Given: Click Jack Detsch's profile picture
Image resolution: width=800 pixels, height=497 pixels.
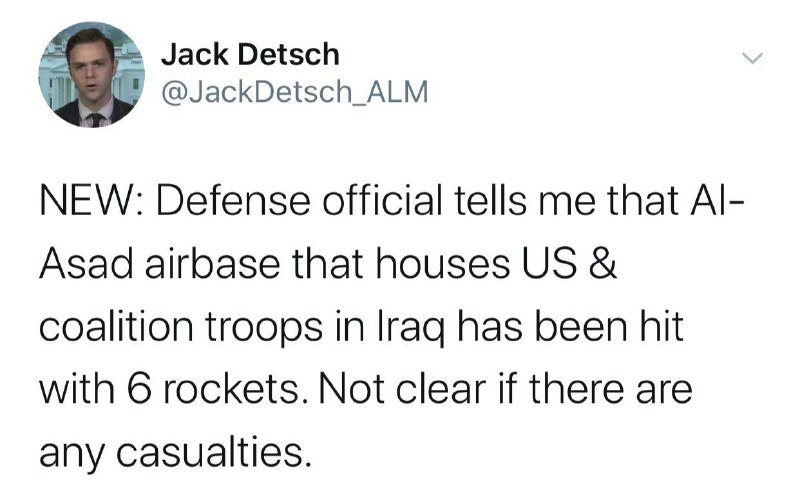Looking at the screenshot, I should [x=92, y=74].
